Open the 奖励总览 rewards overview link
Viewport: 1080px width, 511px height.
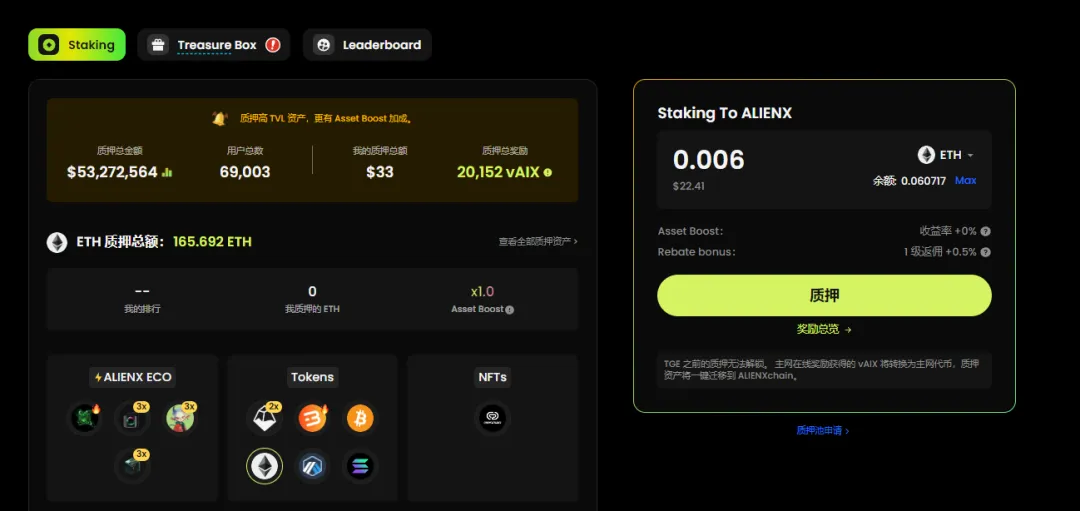tap(824, 330)
